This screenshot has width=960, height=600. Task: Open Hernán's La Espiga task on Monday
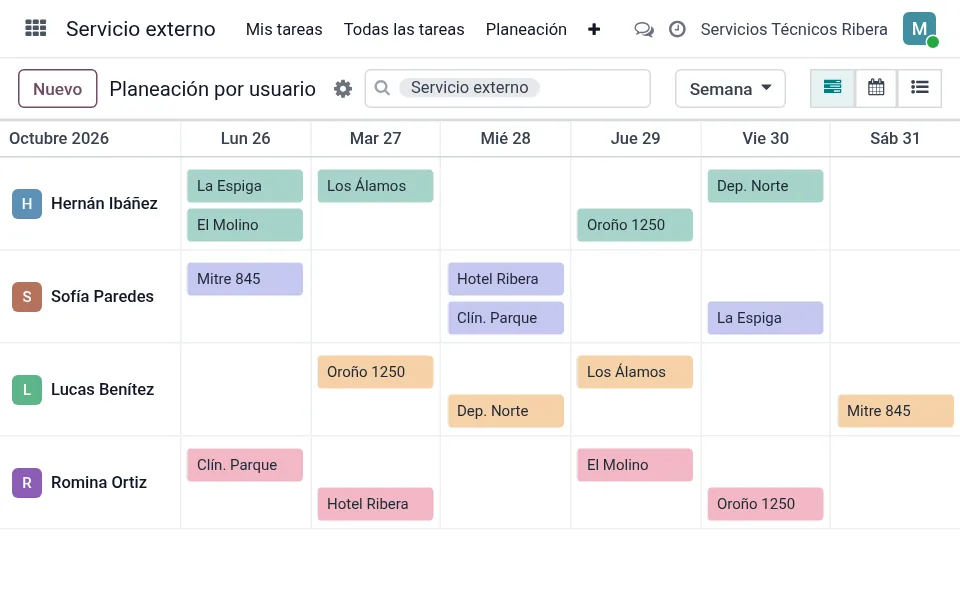point(245,186)
